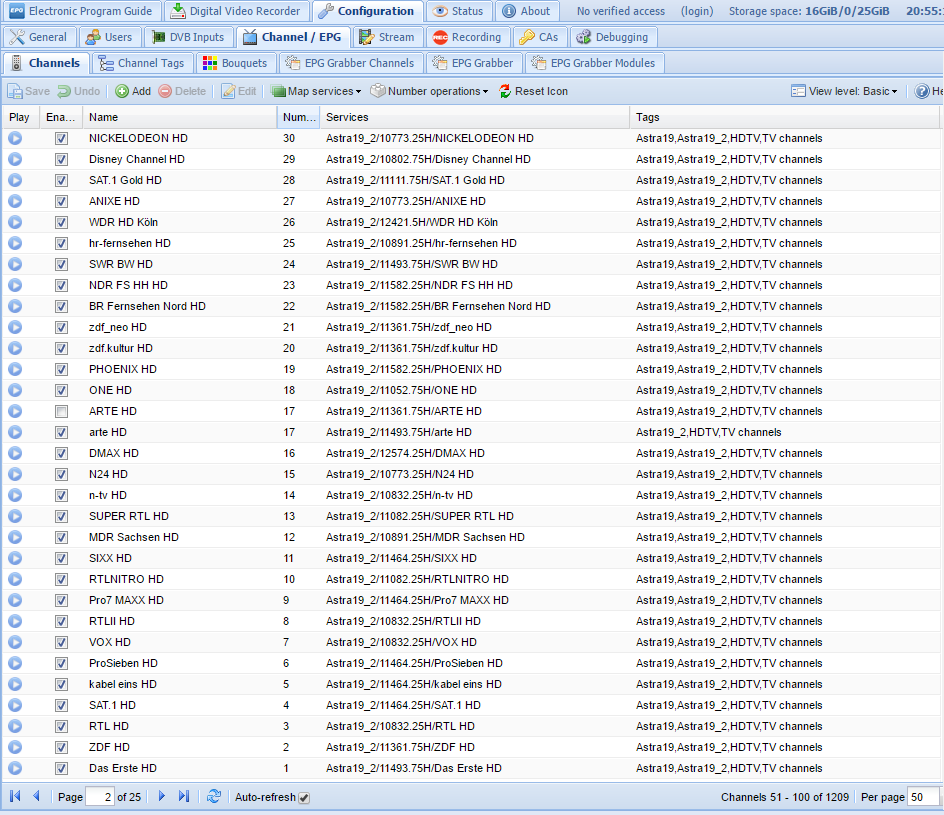Play the ANIXE HD channel
Image resolution: width=944 pixels, height=815 pixels.
15,202
